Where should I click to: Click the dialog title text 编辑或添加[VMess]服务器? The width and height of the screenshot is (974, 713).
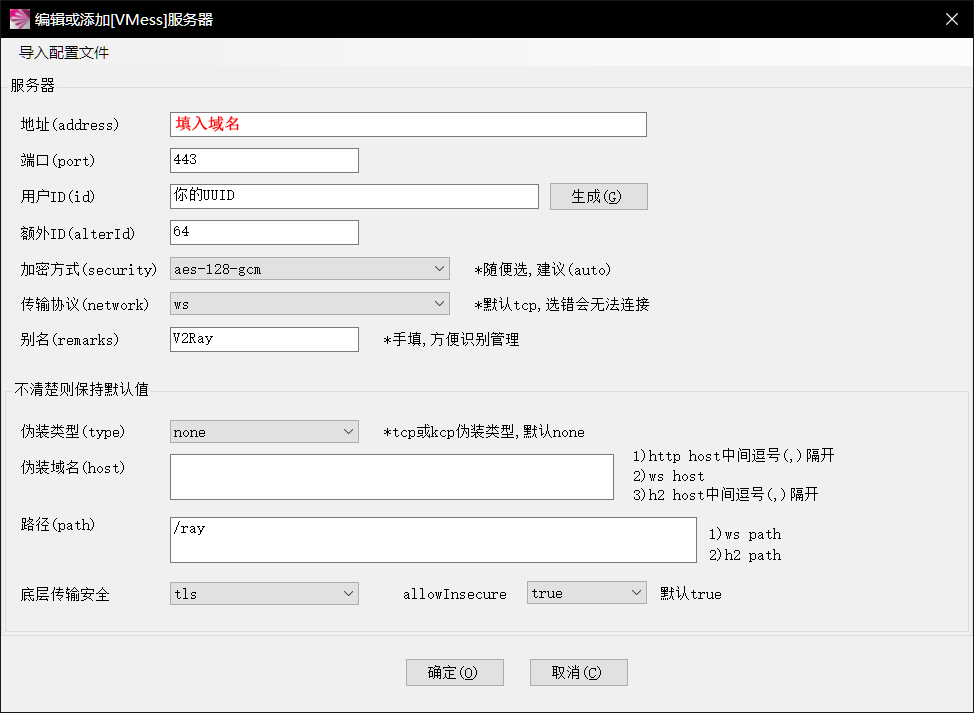(x=124, y=19)
